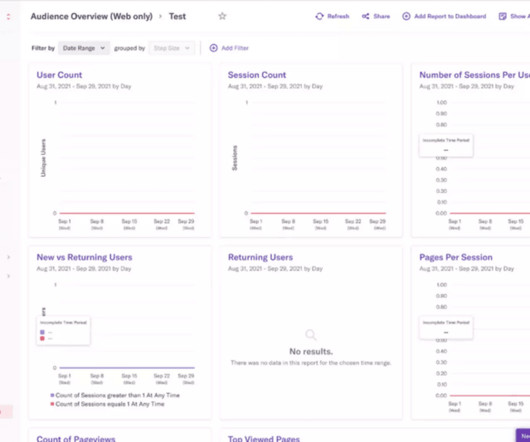Image resolution: width=530 pixels, height=442 pixels.
Task: Click tooltip in Pages Per Session chart
Action: [446, 327]
